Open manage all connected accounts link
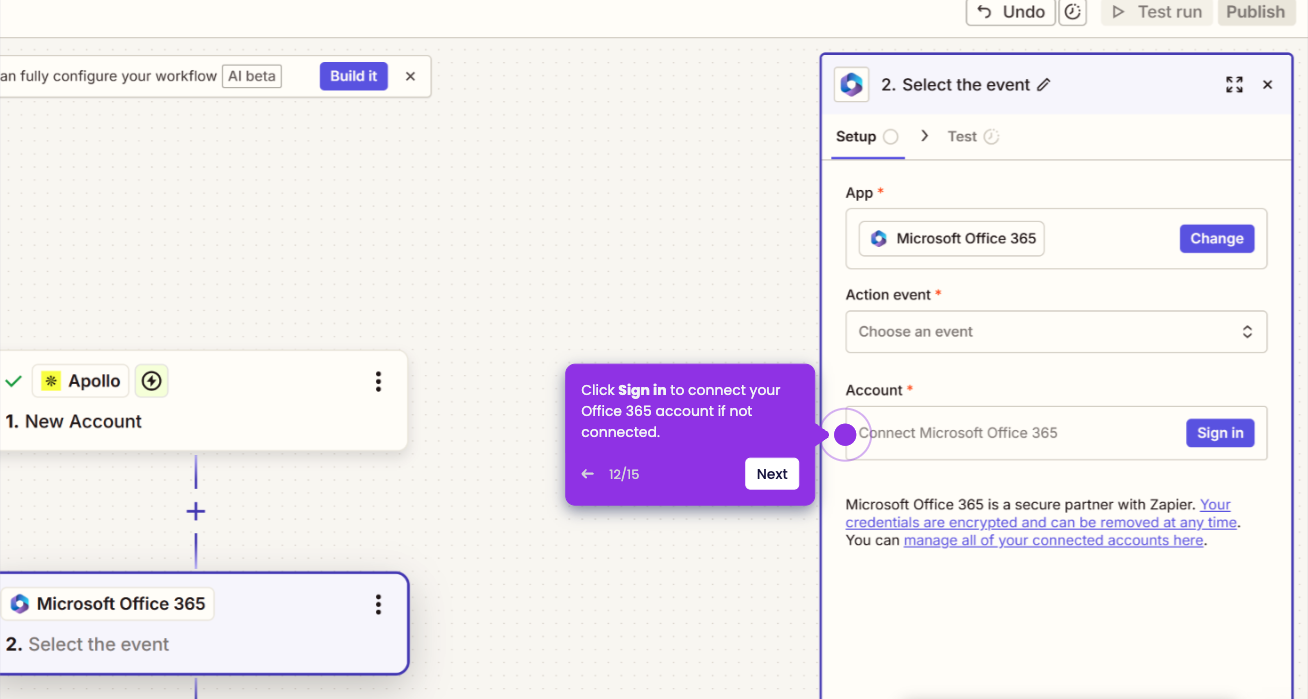 1053,541
